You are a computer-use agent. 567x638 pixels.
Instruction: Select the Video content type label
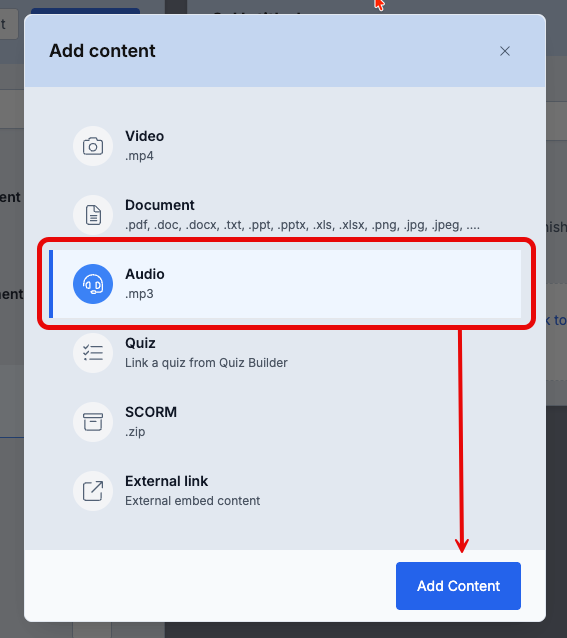(144, 136)
